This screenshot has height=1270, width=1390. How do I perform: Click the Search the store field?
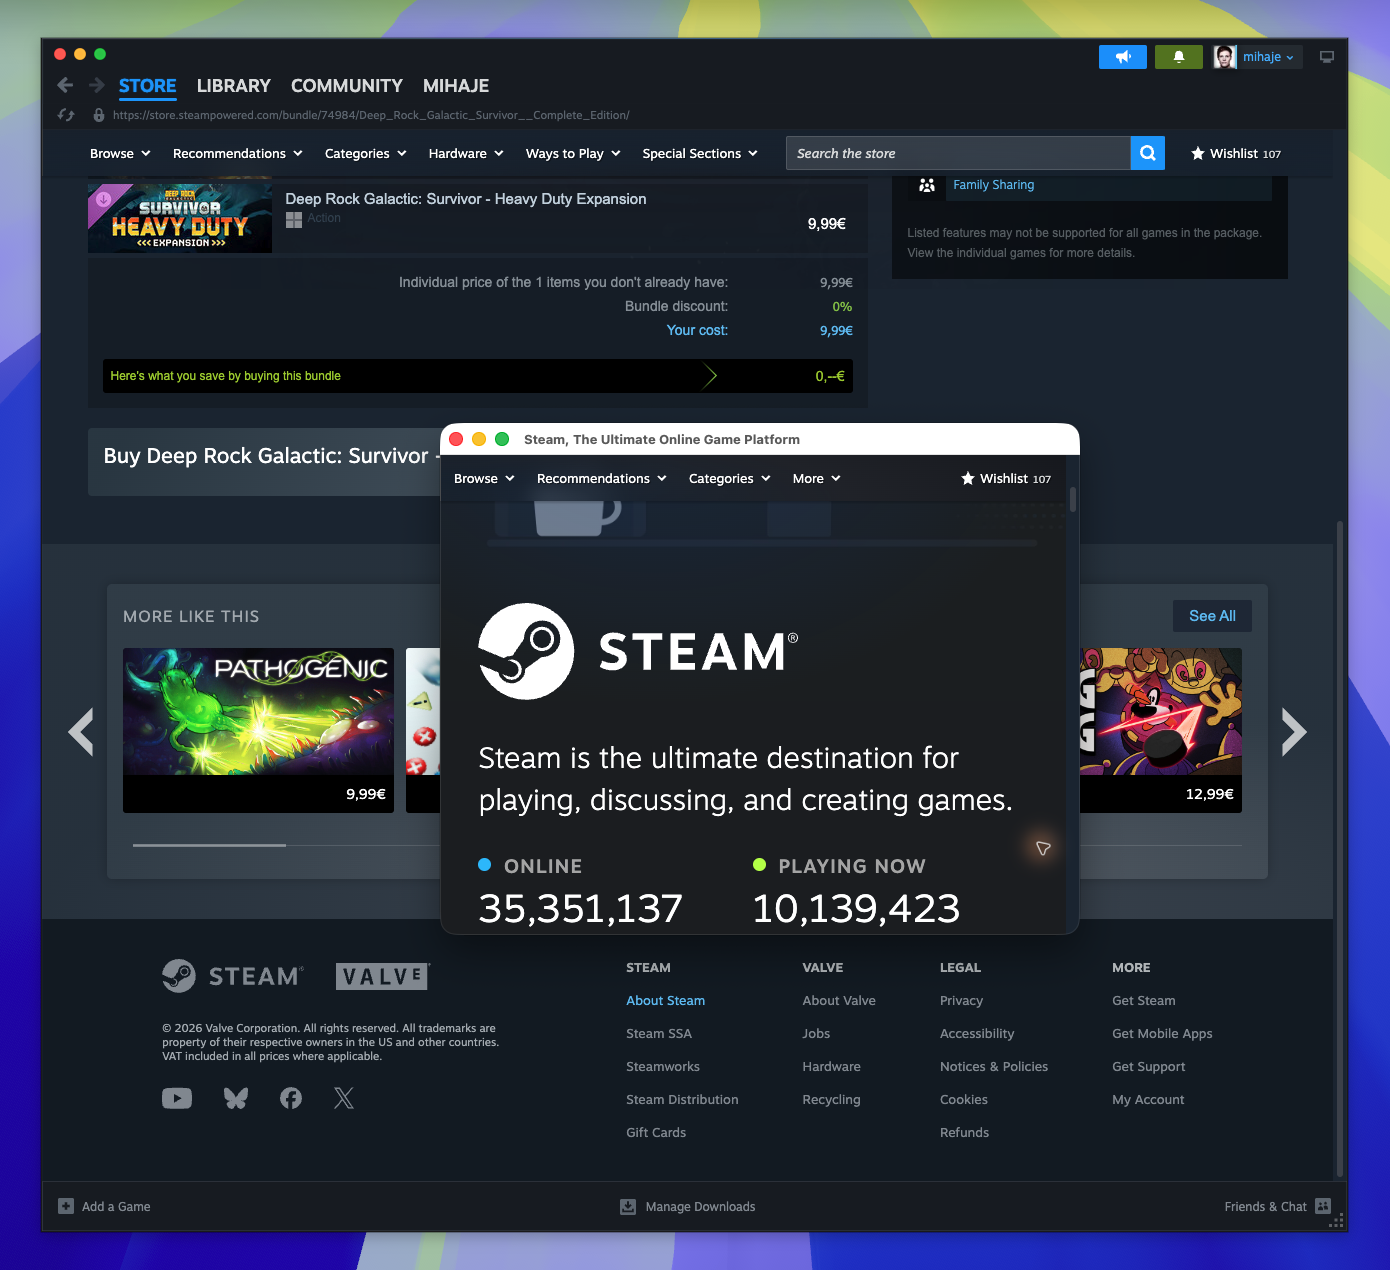point(958,153)
